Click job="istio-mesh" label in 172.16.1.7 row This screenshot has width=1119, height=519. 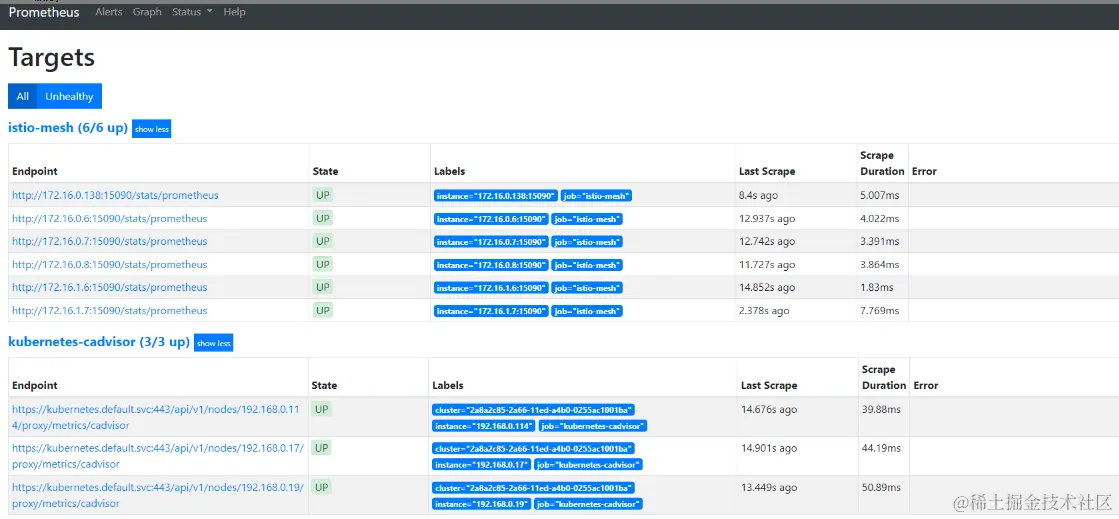point(587,311)
